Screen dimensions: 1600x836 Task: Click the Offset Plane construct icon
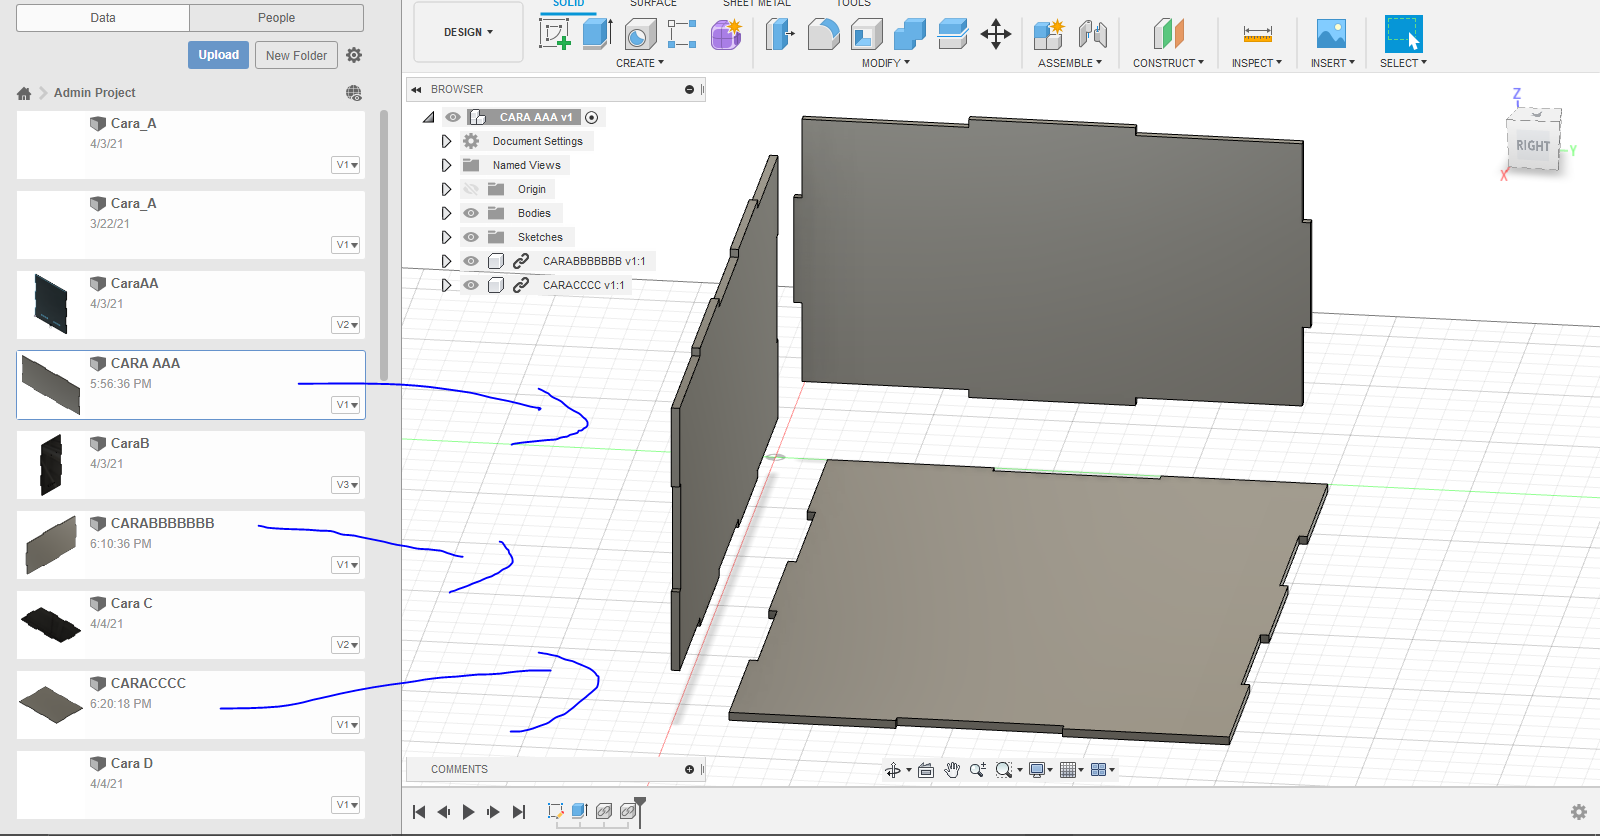tap(1168, 34)
